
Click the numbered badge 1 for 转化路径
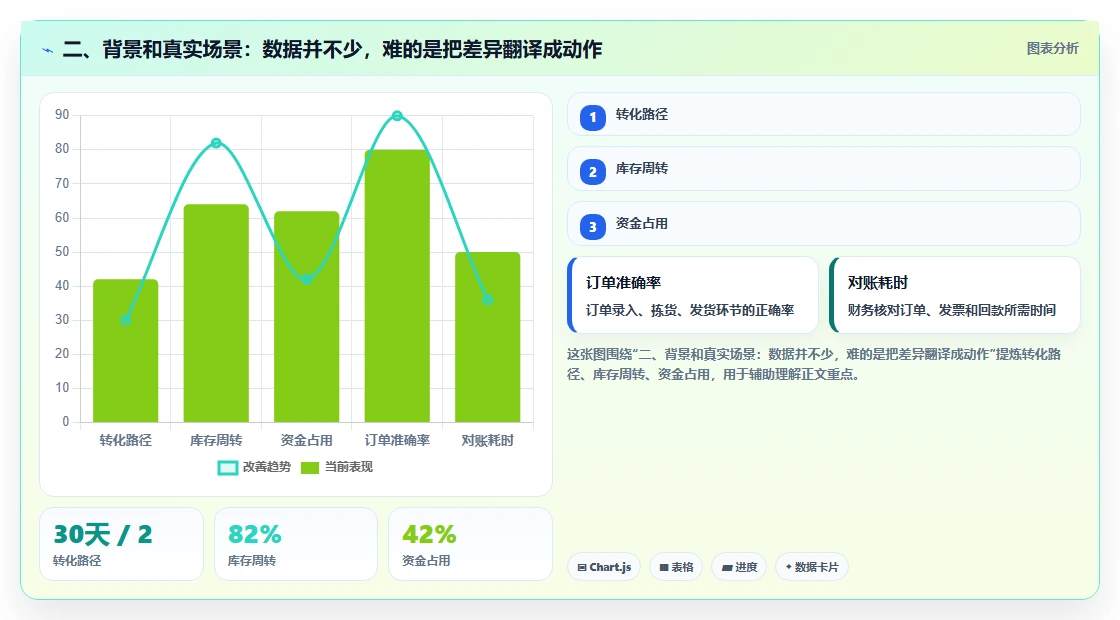tap(592, 117)
